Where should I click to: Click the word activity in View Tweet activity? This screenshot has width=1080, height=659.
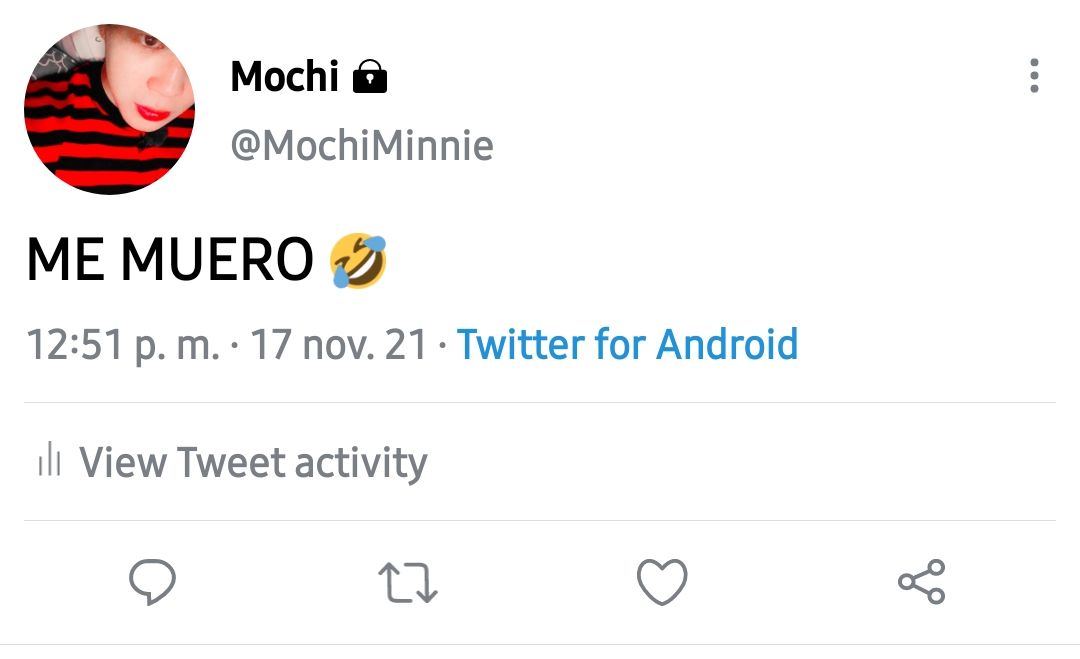point(362,463)
